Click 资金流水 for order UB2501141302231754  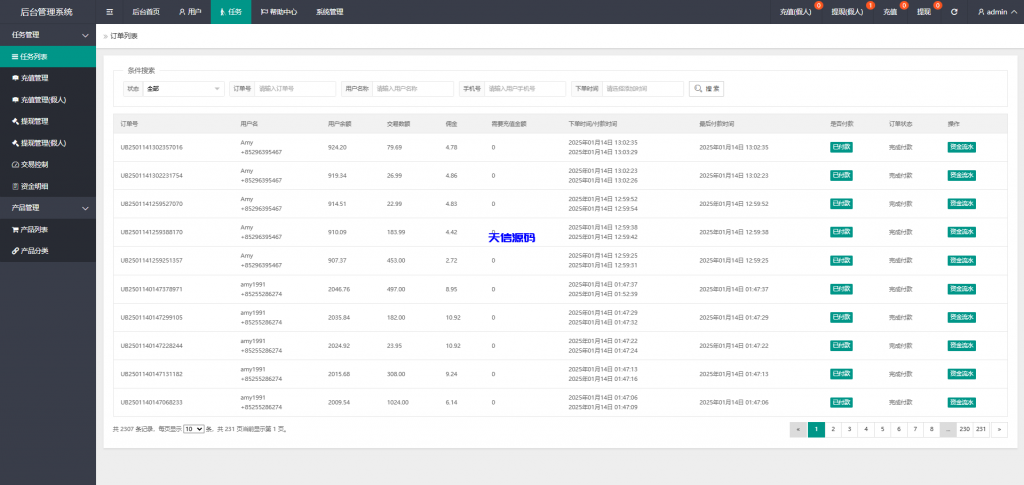click(961, 176)
